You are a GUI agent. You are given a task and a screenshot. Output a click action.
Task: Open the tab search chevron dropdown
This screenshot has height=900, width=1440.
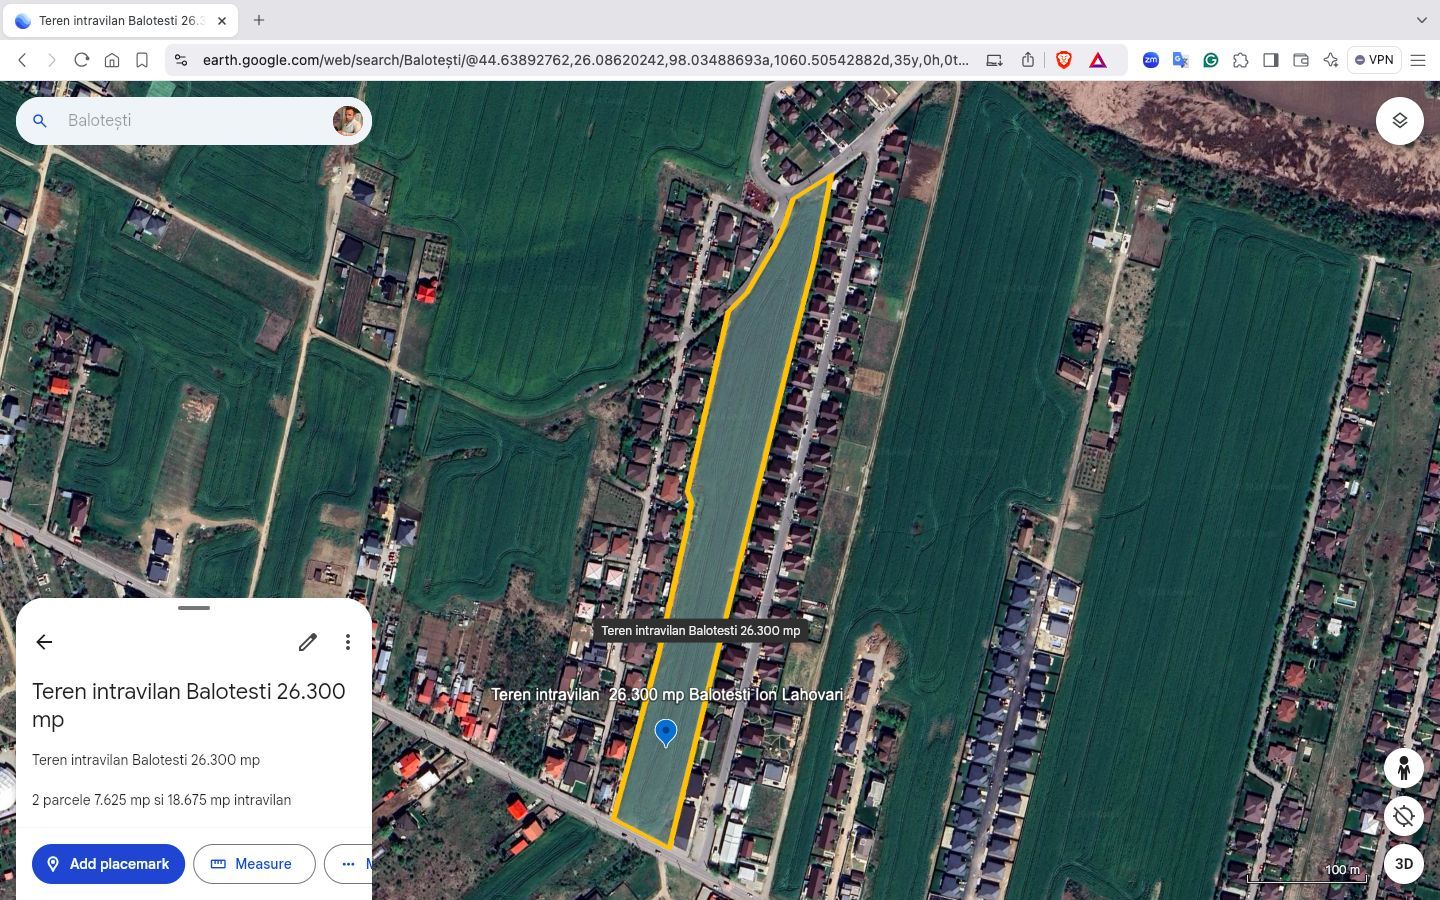tap(1424, 20)
